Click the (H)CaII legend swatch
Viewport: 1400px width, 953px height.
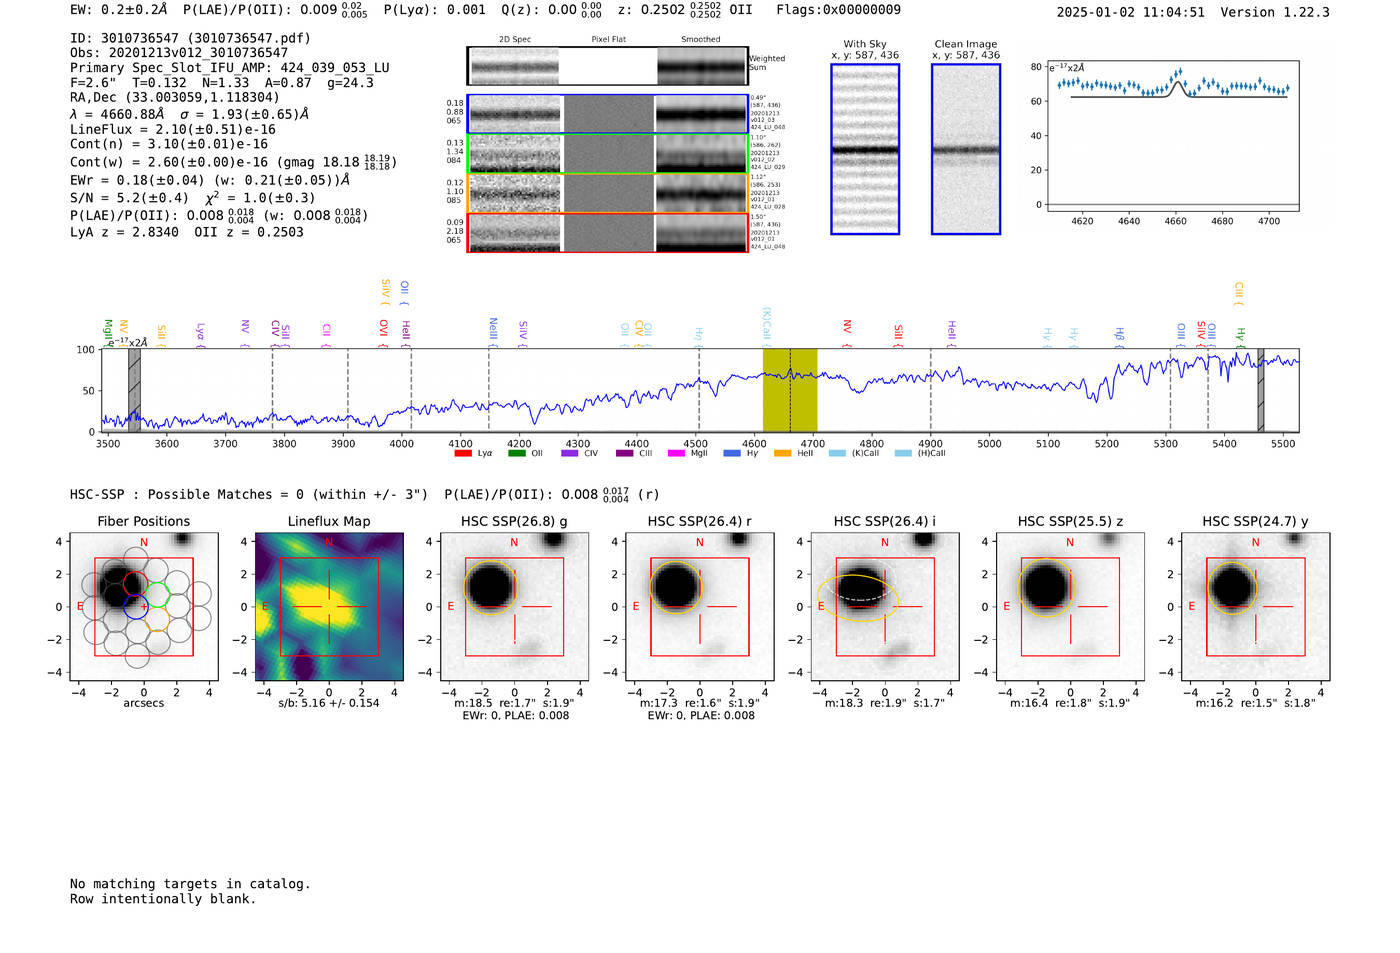[x=903, y=453]
